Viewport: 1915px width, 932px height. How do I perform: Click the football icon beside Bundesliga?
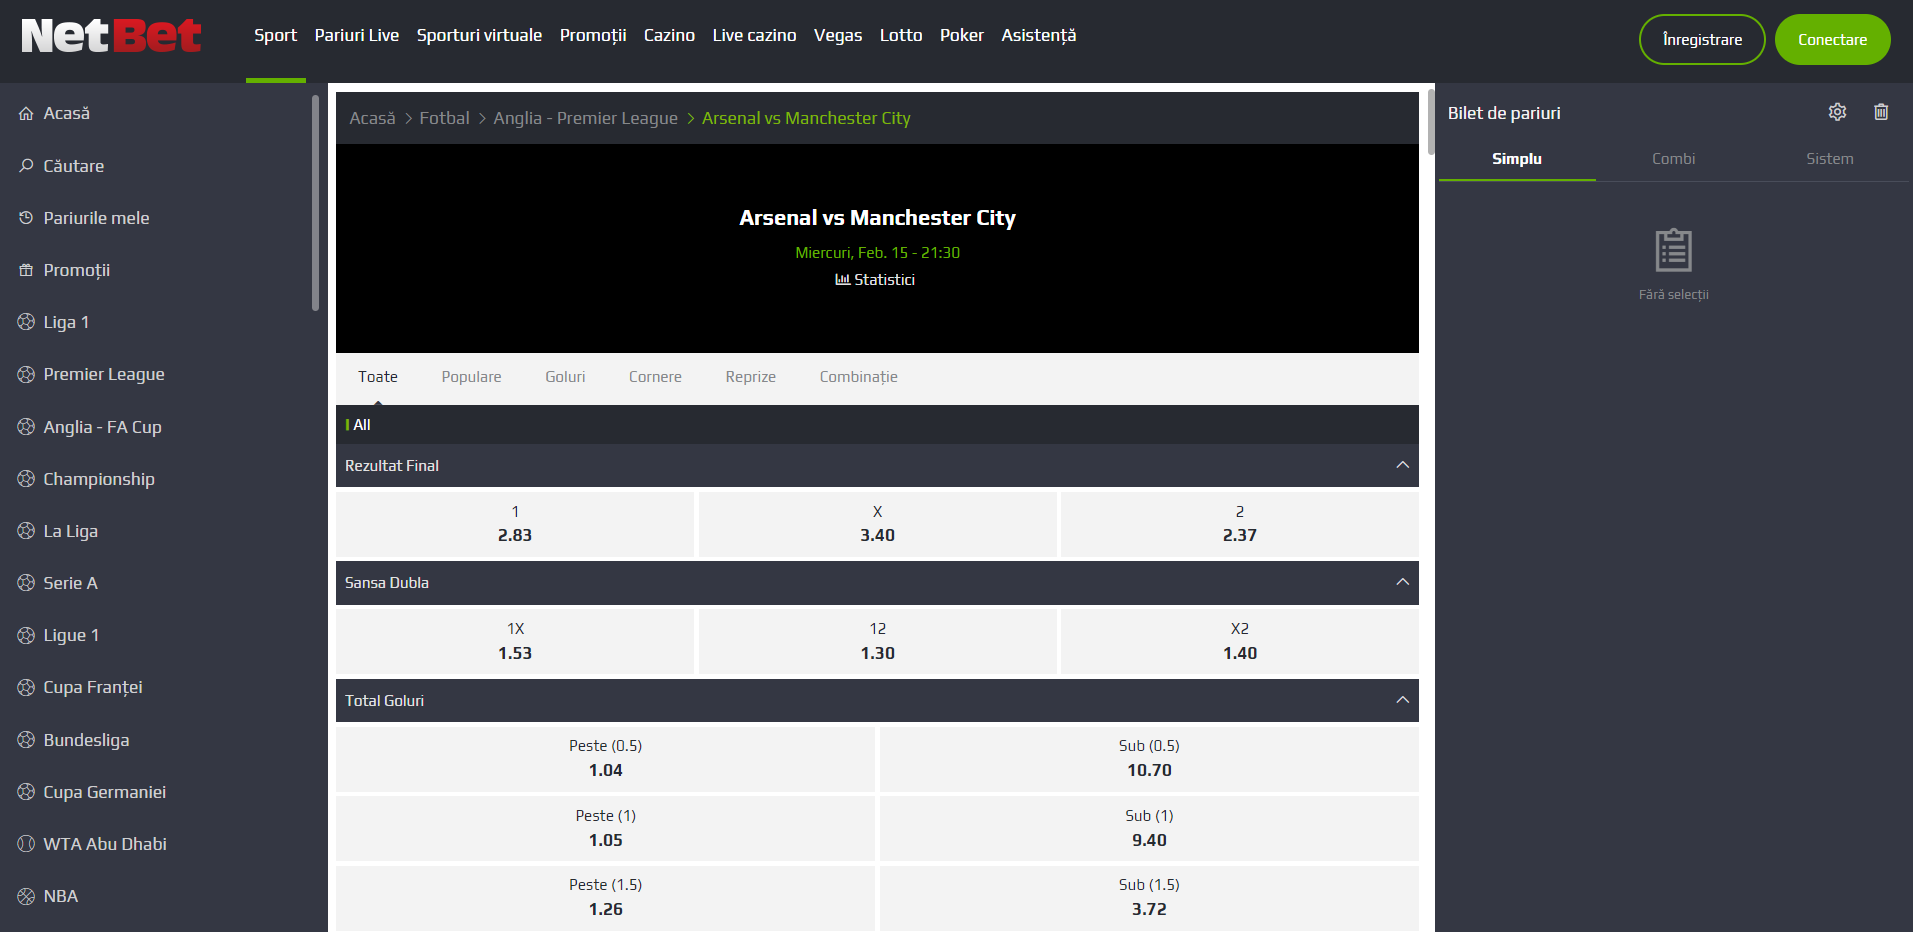26,740
